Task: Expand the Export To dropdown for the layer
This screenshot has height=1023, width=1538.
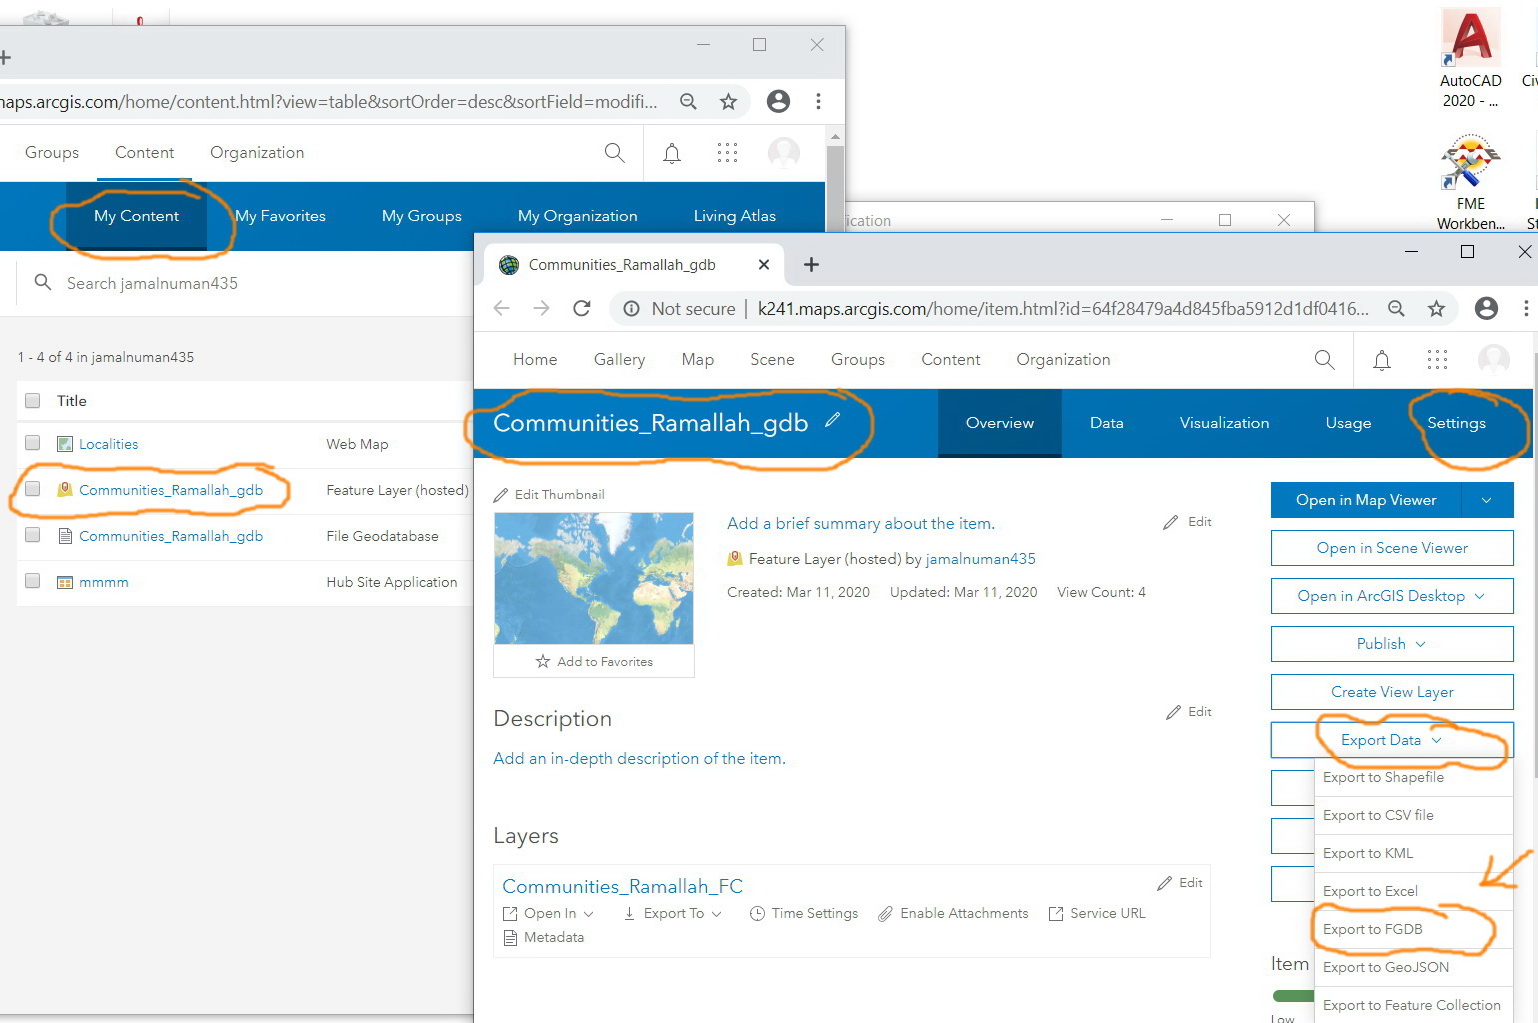Action: (x=672, y=913)
